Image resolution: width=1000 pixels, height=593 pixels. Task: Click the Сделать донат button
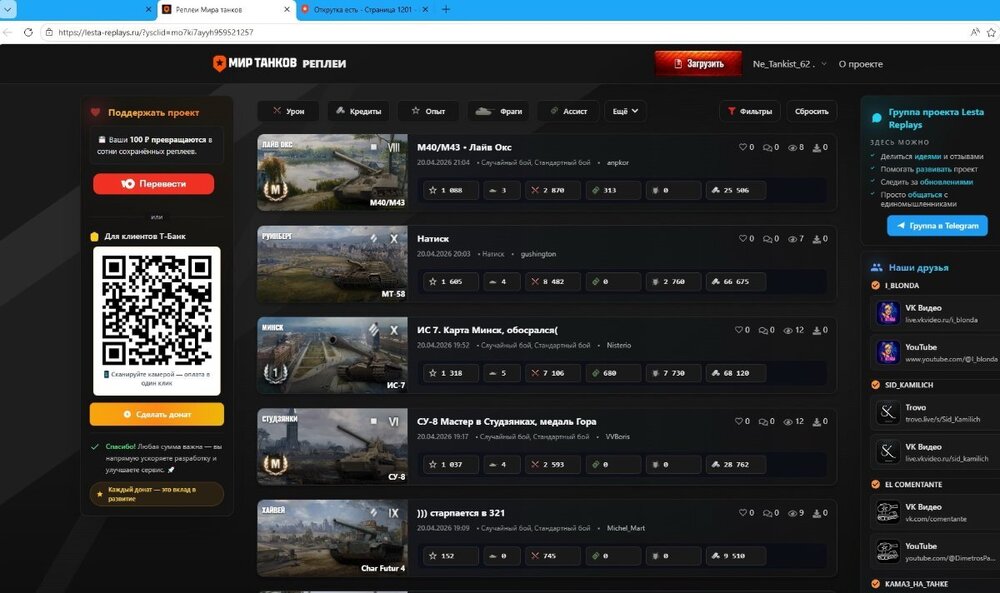click(157, 414)
